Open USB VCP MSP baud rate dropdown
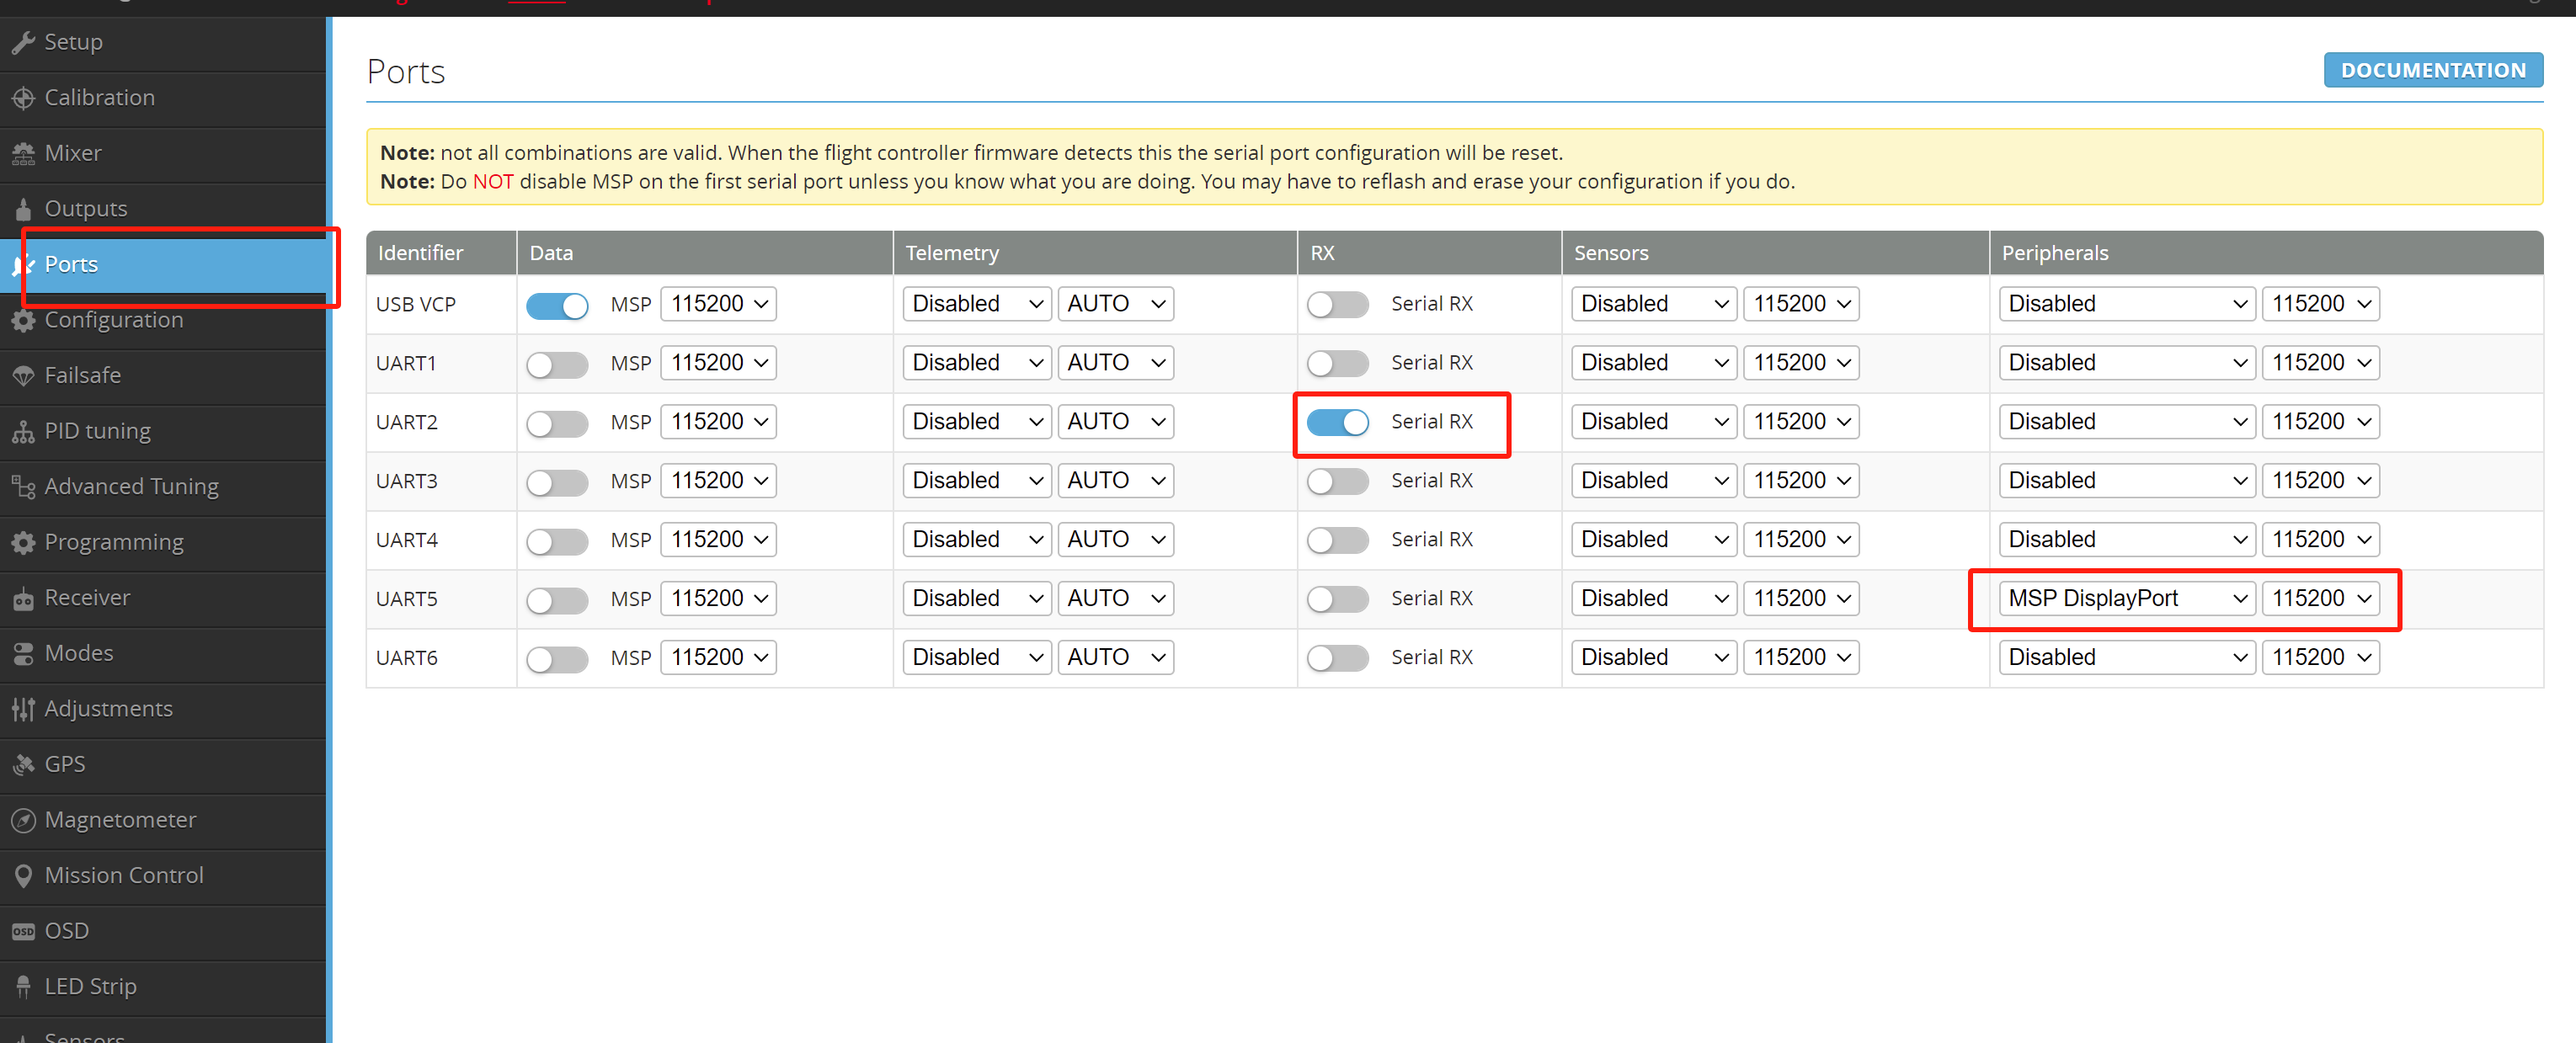The image size is (2576, 1043). pos(718,303)
